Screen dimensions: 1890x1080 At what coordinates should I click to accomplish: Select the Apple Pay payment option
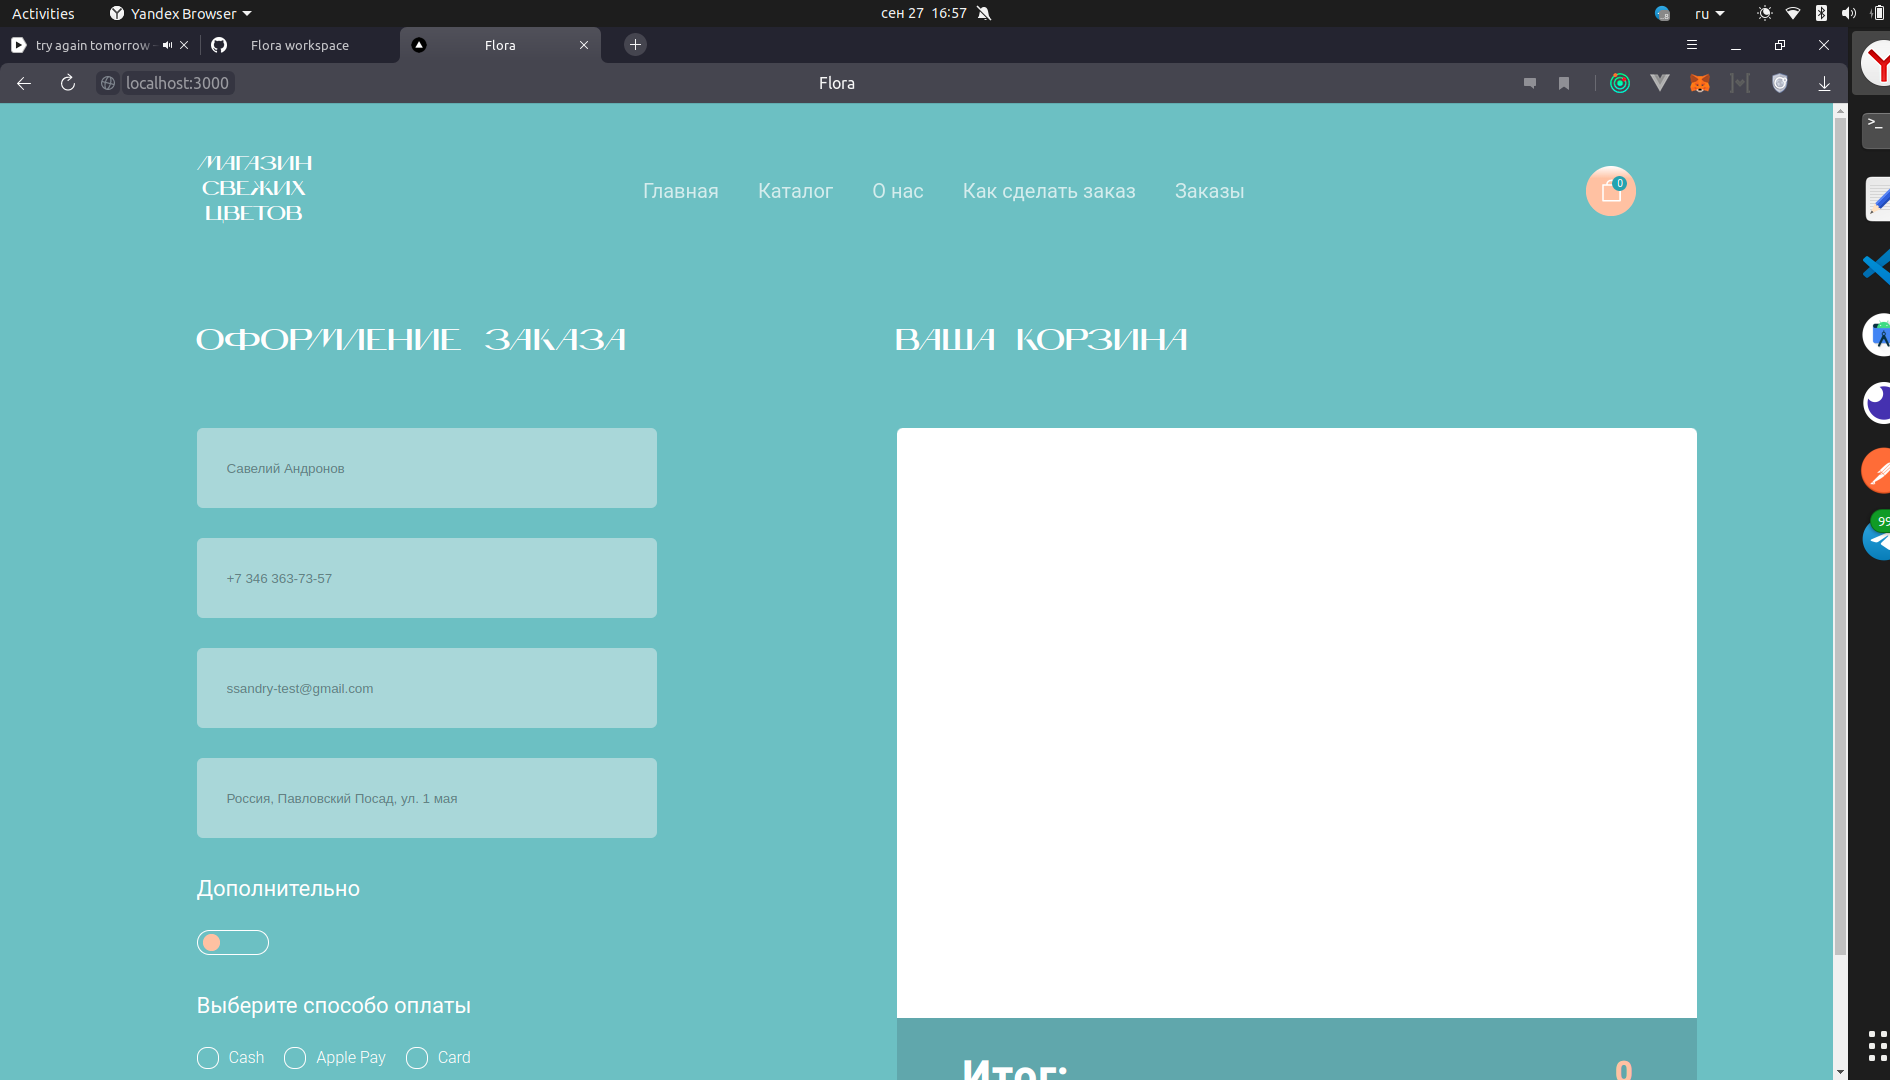pos(295,1058)
